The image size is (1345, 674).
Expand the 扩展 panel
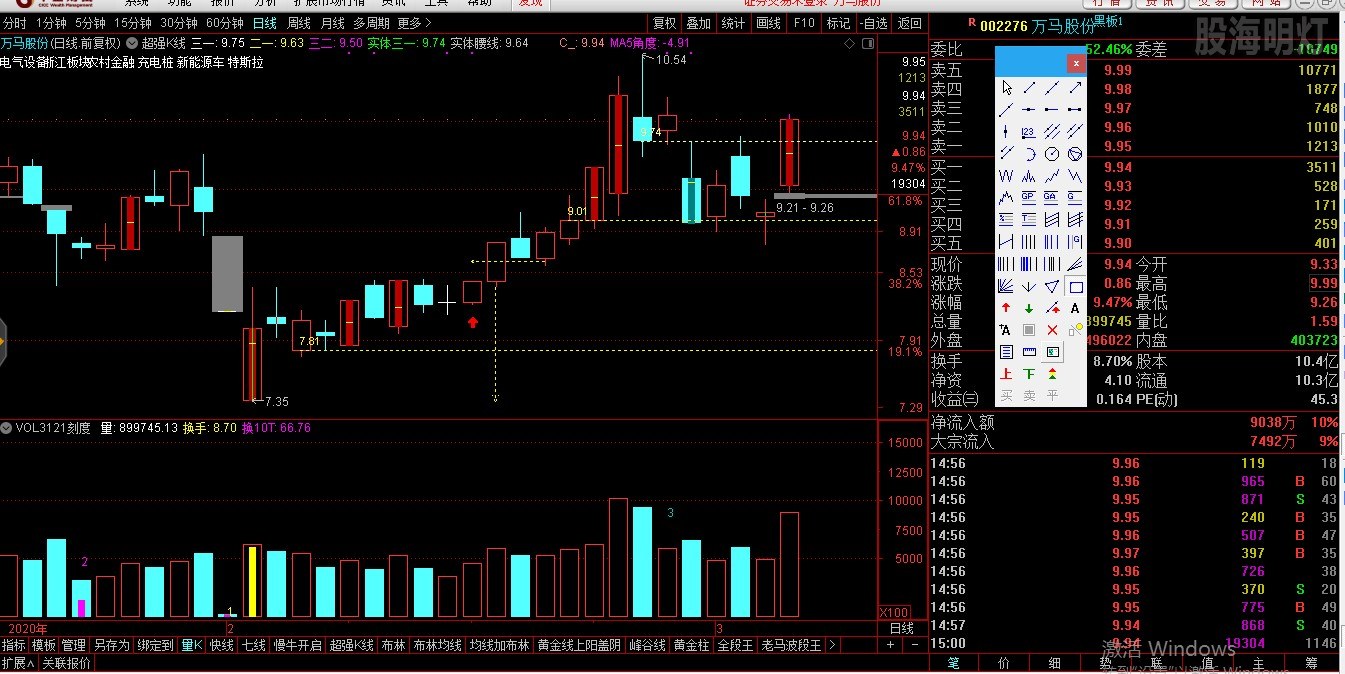[x=18, y=663]
